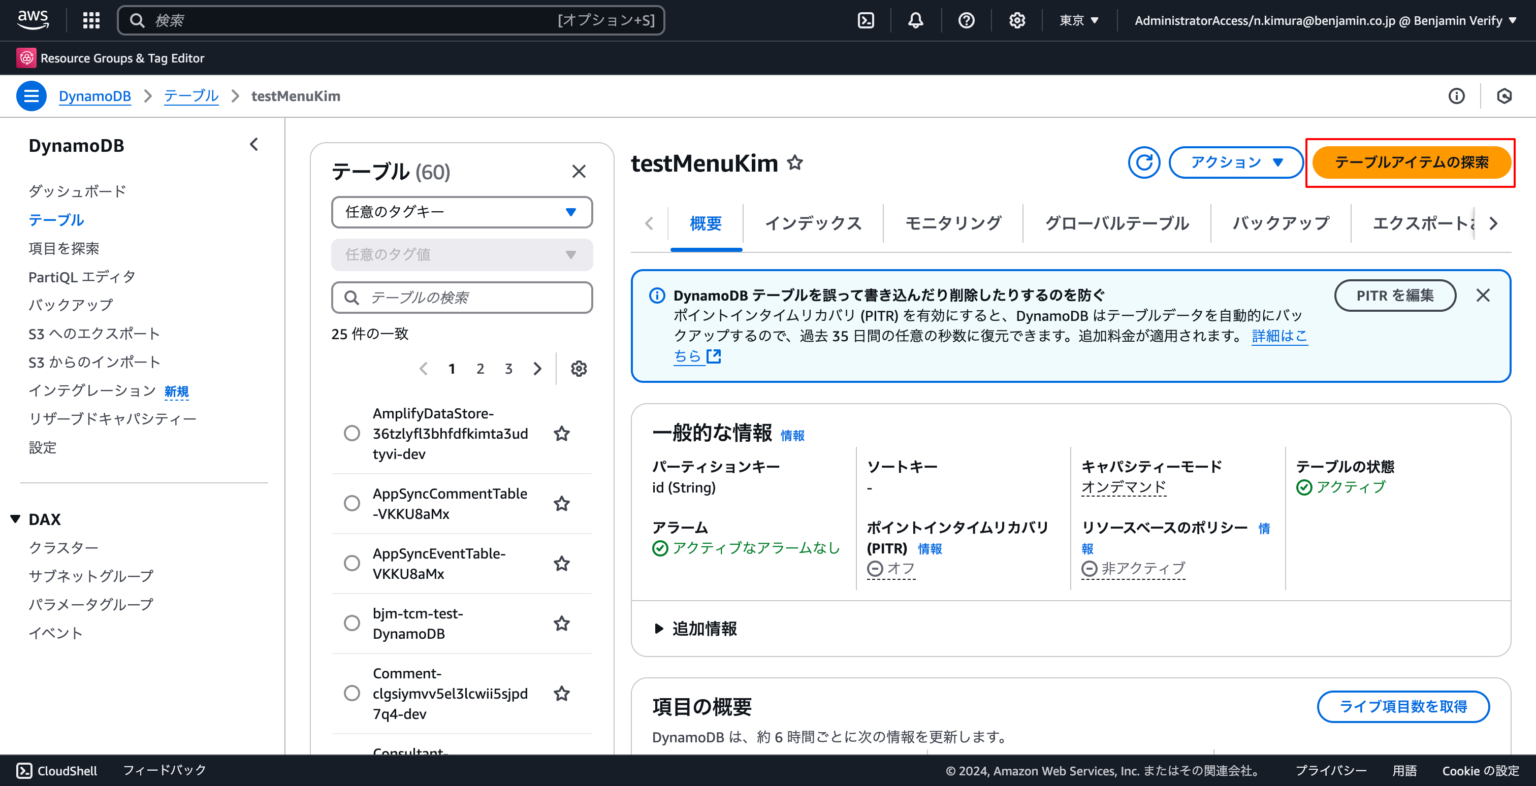Open the AWS services grid
The image size is (1536, 786).
pyautogui.click(x=90, y=19)
